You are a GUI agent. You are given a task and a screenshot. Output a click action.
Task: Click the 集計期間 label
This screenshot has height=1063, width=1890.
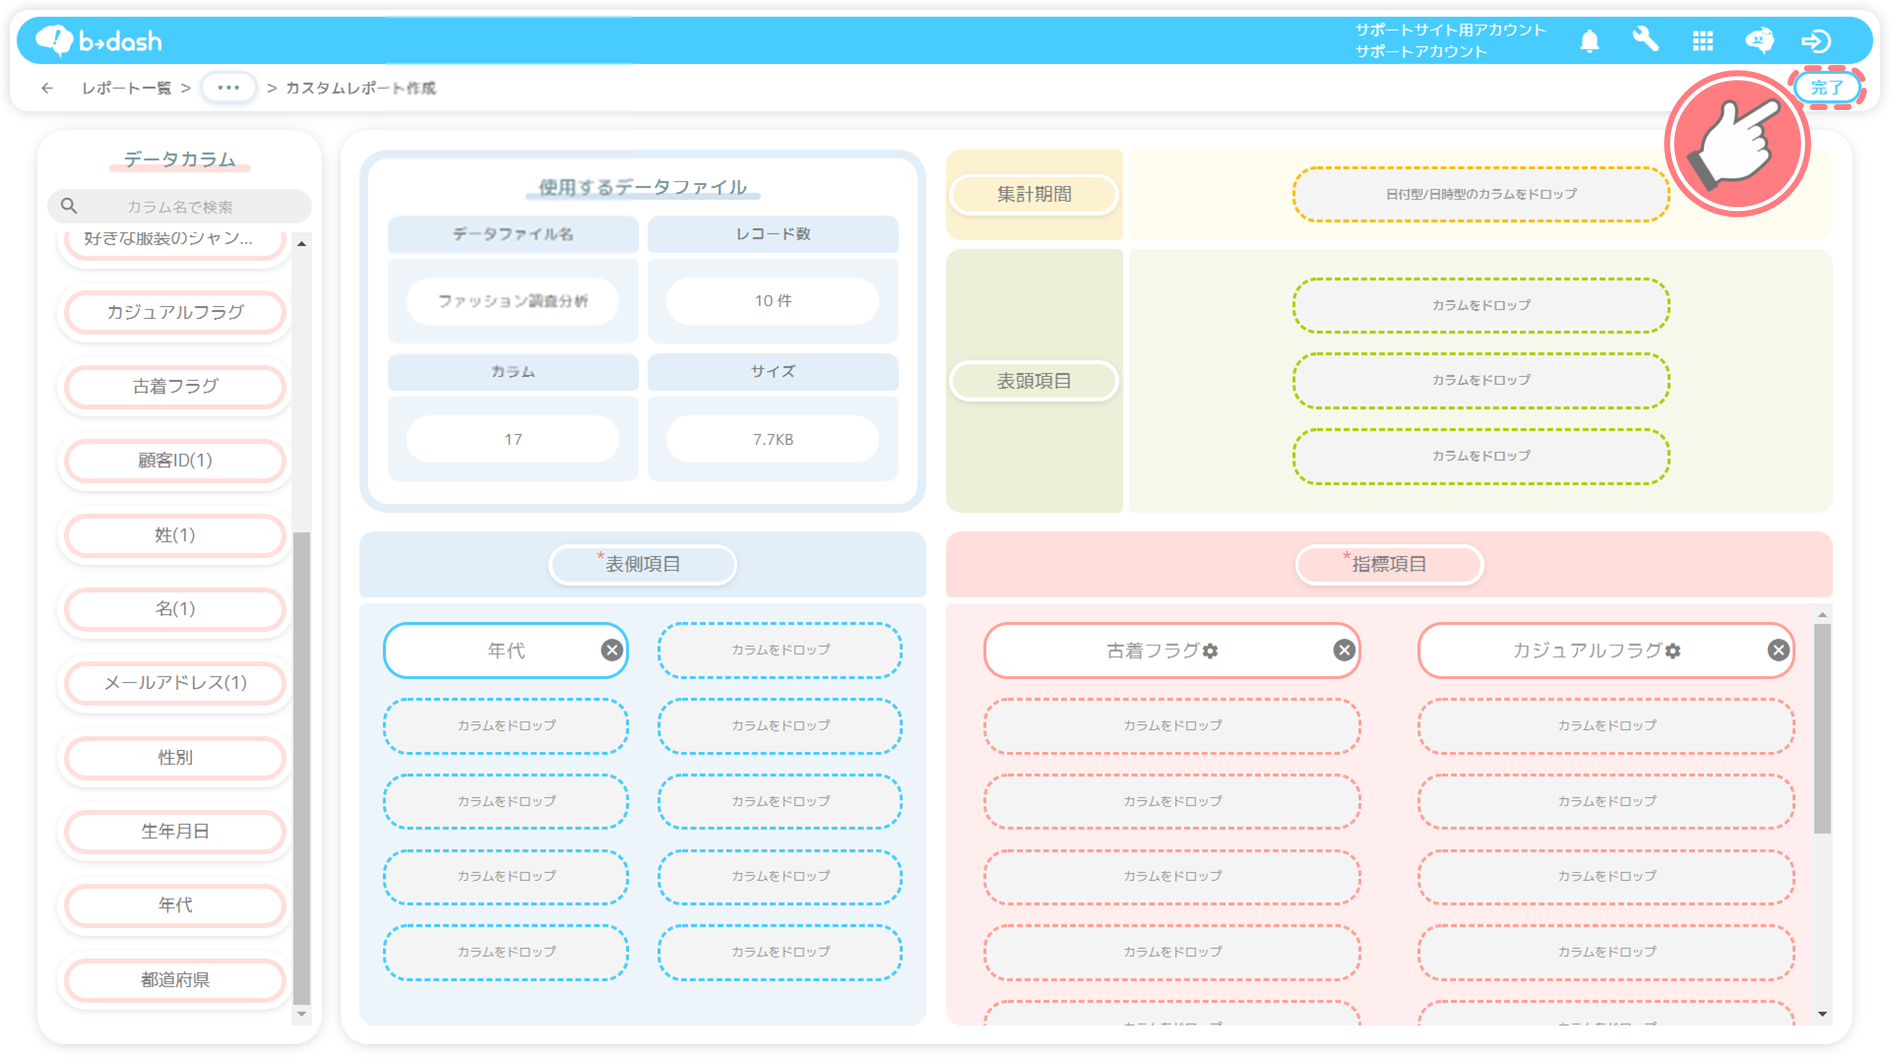1034,194
